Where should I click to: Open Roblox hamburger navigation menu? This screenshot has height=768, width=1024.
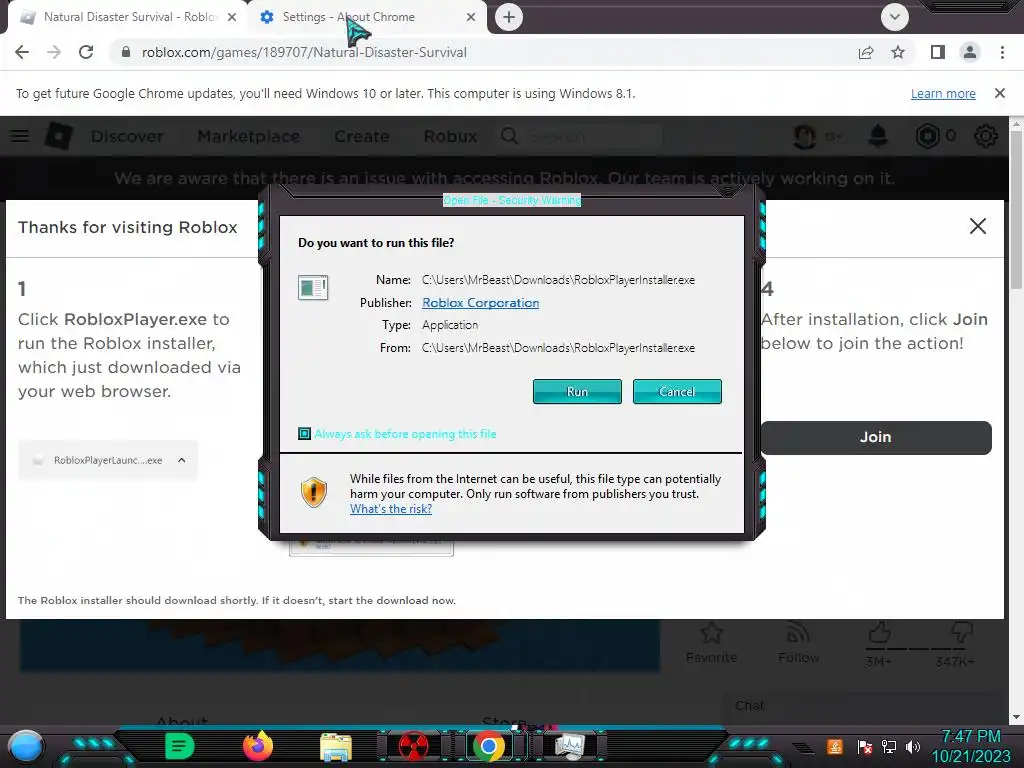(x=20, y=136)
